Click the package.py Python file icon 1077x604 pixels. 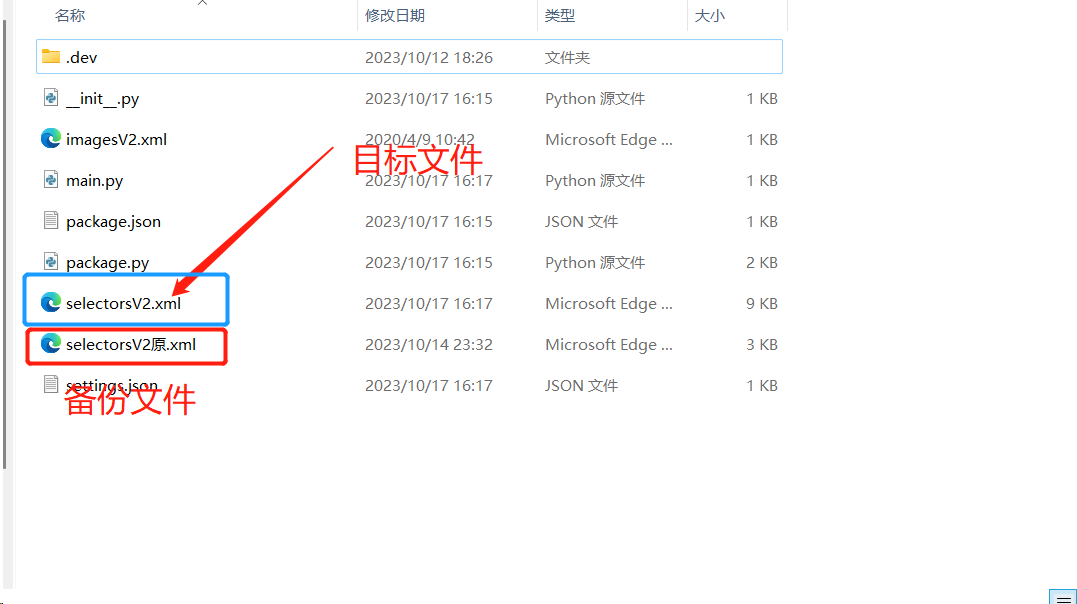51,262
